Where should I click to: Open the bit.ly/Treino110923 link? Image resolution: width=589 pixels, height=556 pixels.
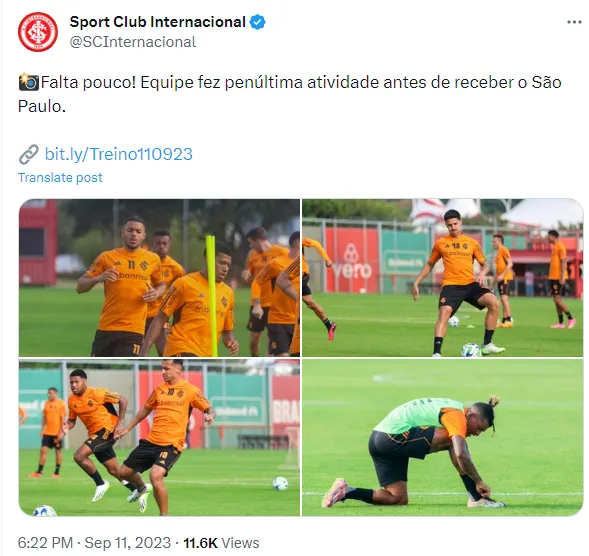tap(119, 154)
